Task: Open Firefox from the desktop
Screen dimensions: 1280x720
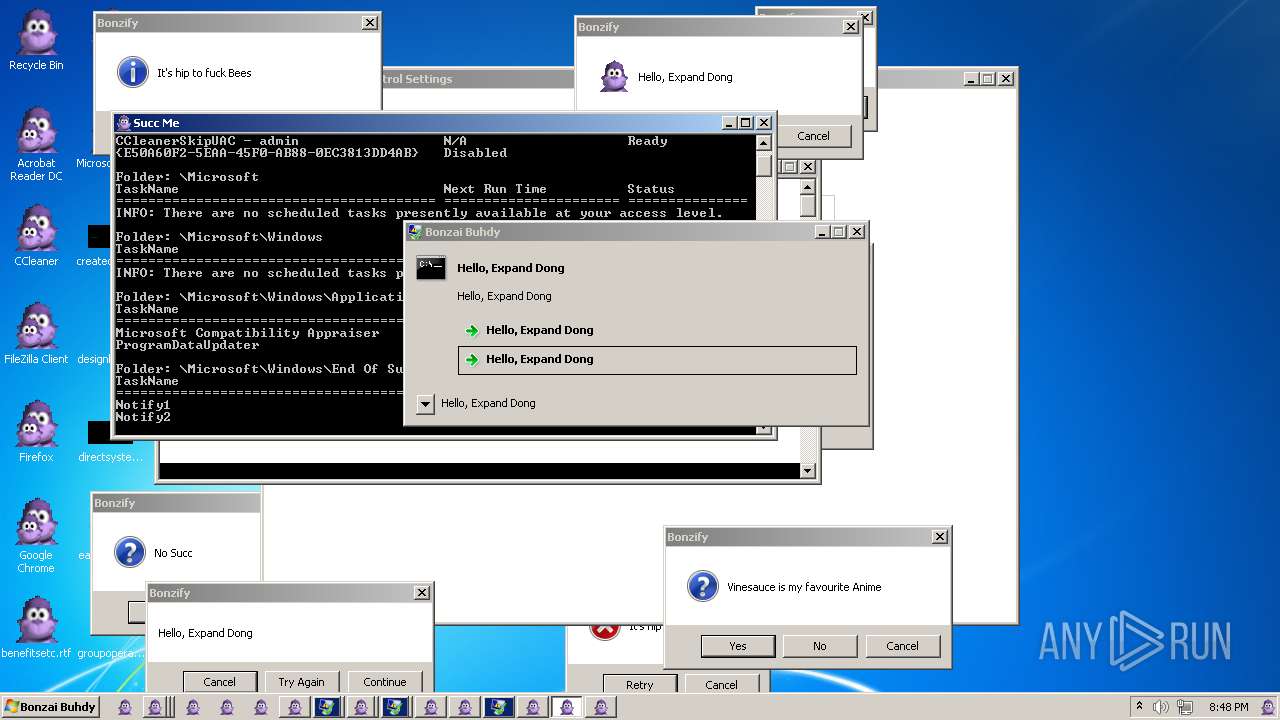Action: pyautogui.click(x=36, y=432)
